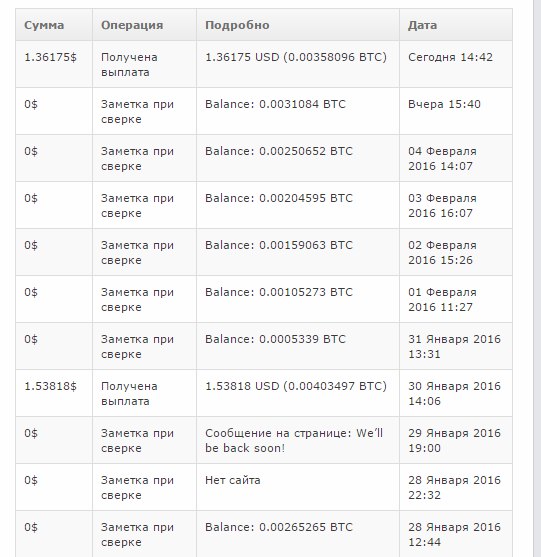Click the vertical scrollbar track on the right
Viewport: 541px width, 557px height.
tap(537, 278)
